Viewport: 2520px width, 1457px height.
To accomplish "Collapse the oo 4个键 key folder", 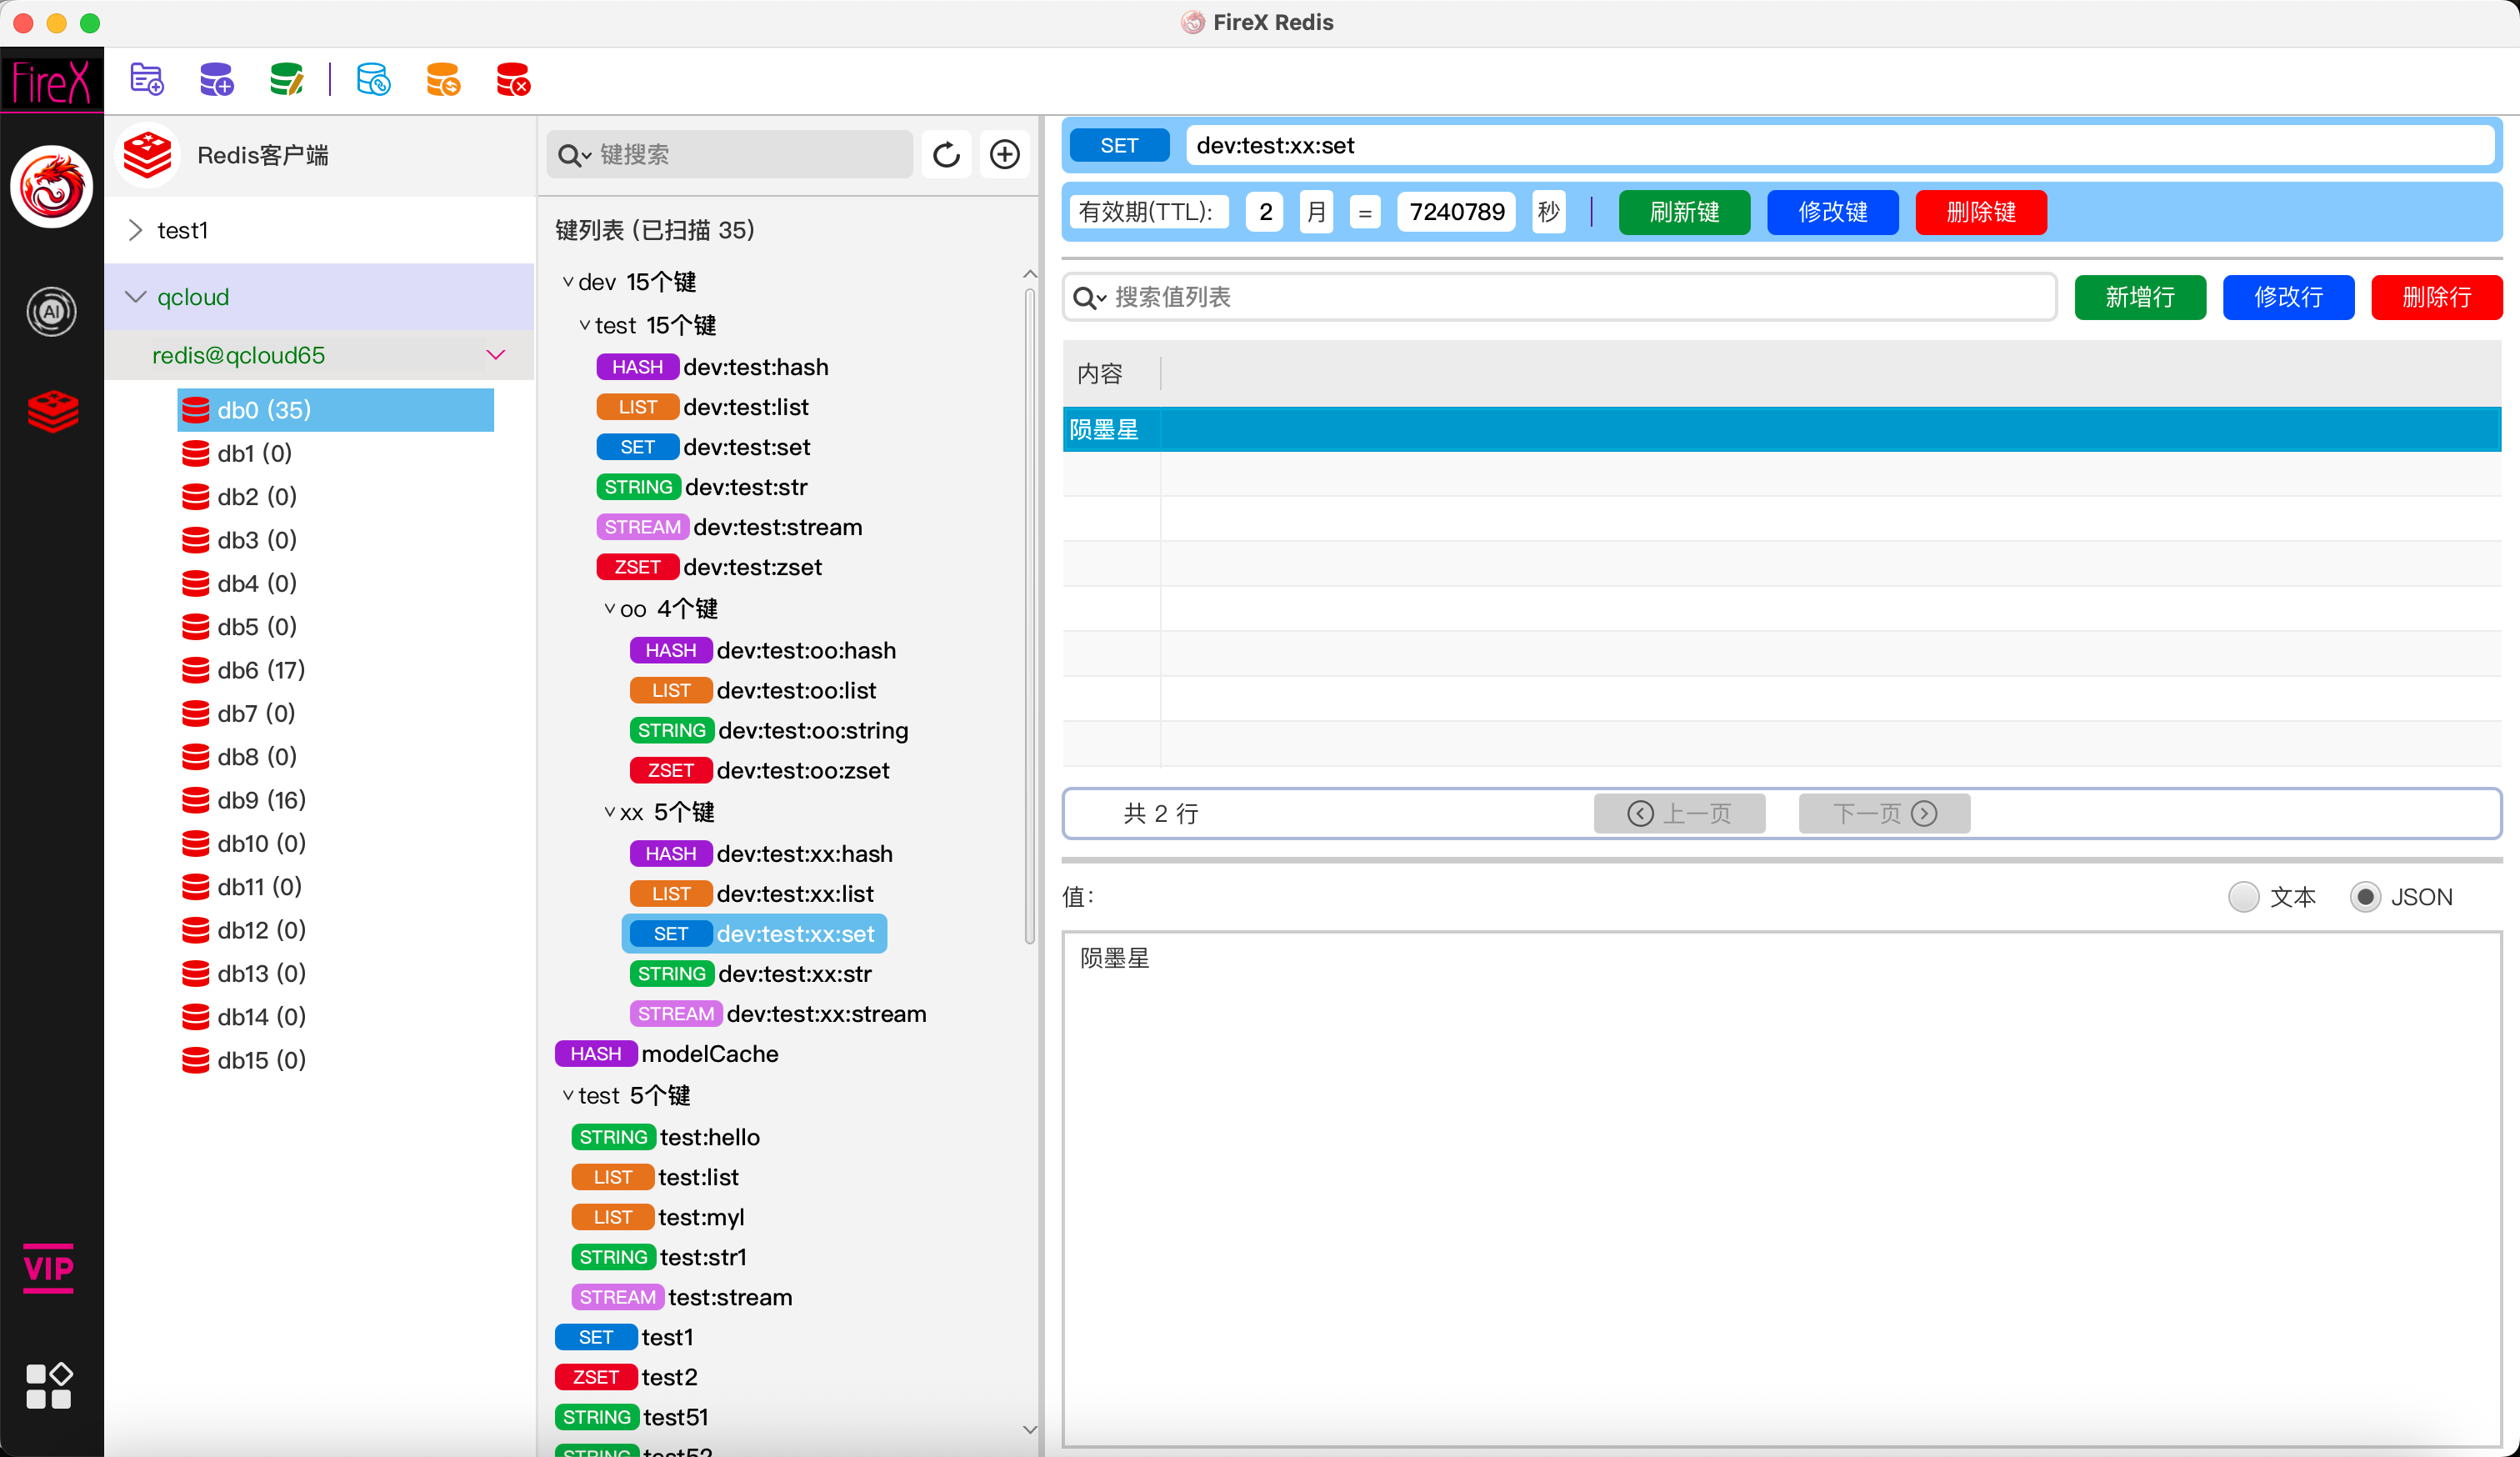I will (609, 609).
